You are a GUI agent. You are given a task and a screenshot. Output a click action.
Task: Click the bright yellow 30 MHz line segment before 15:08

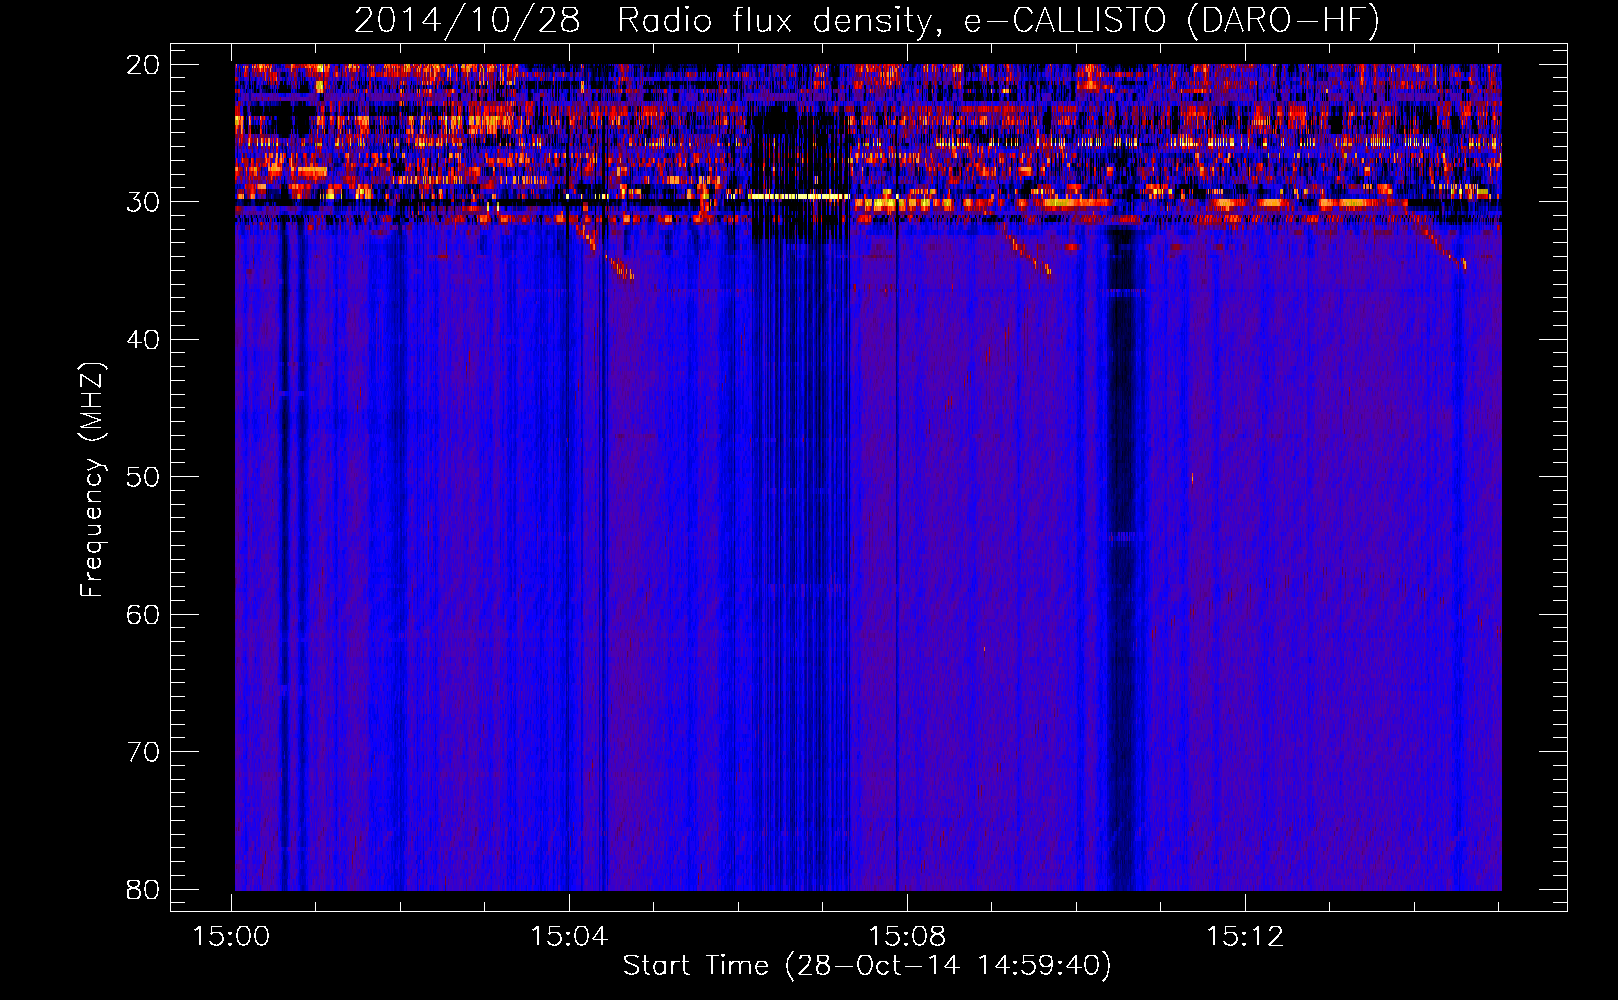click(798, 196)
